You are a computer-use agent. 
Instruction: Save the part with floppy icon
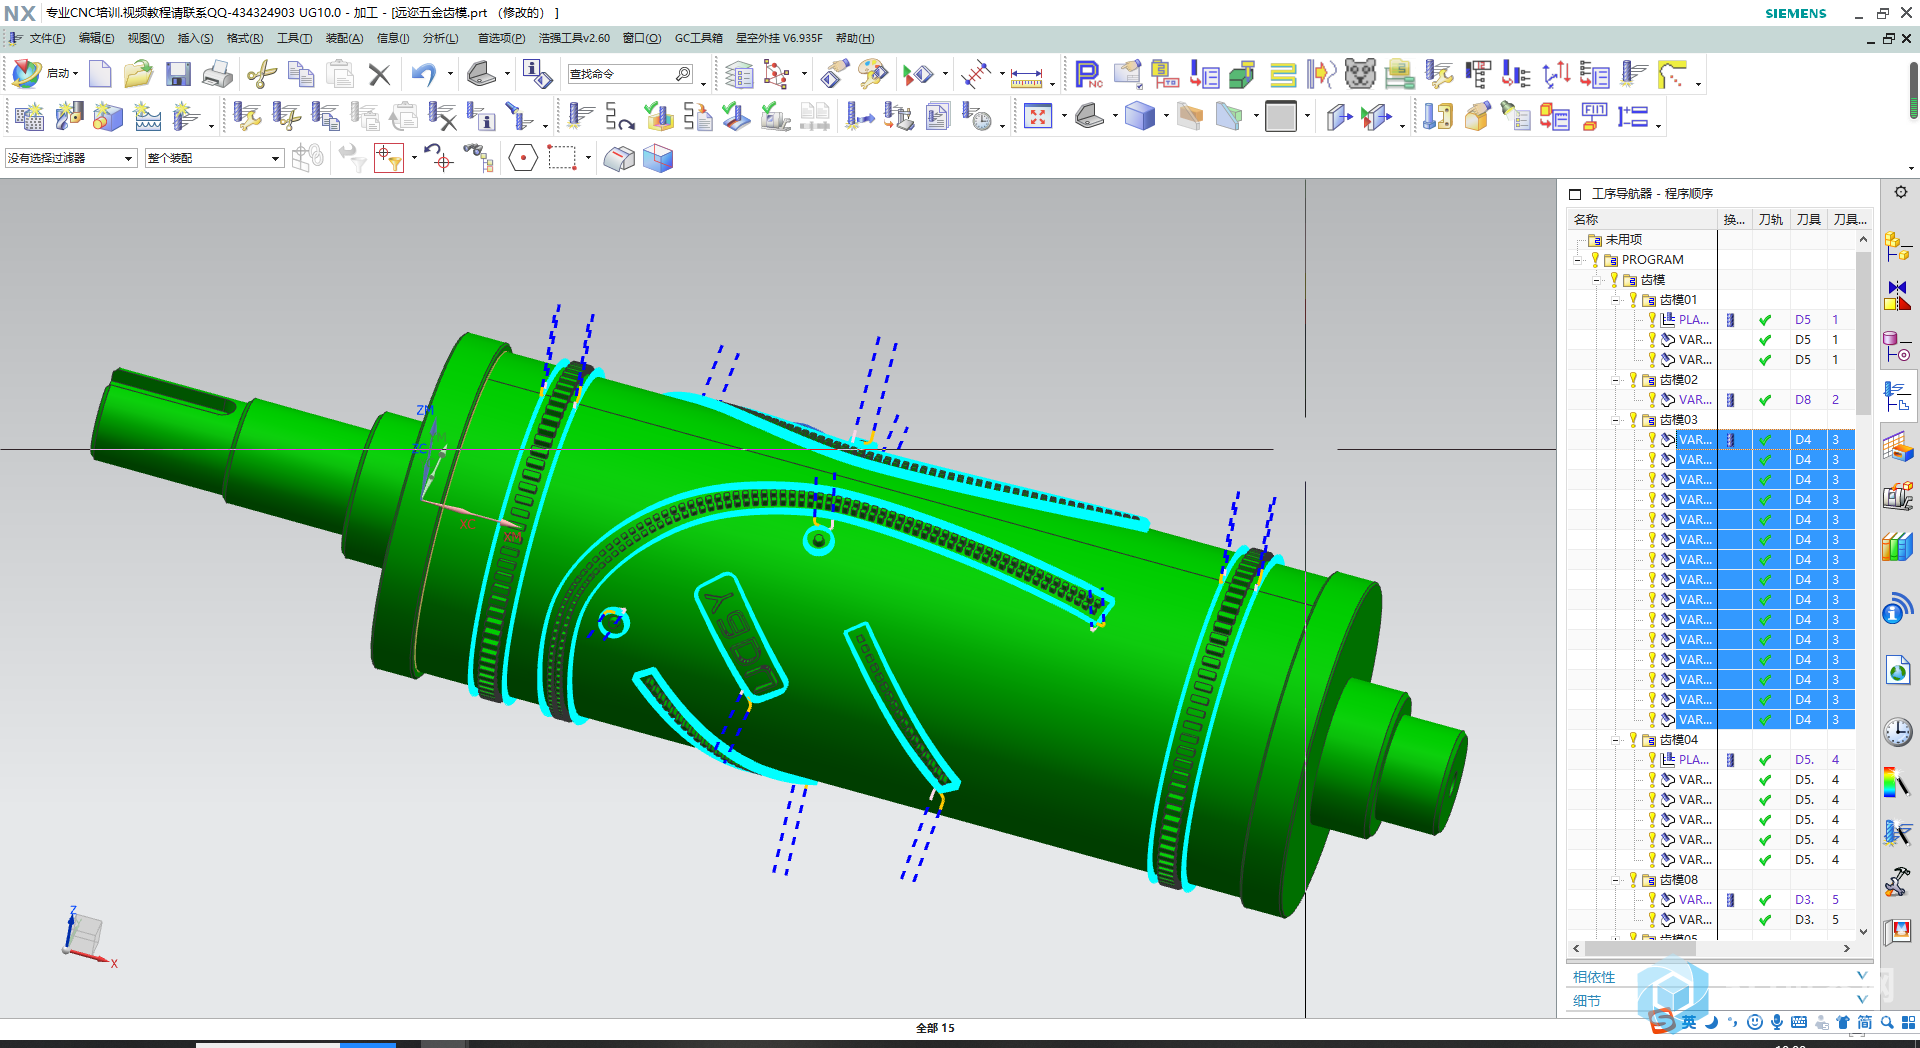coord(178,74)
